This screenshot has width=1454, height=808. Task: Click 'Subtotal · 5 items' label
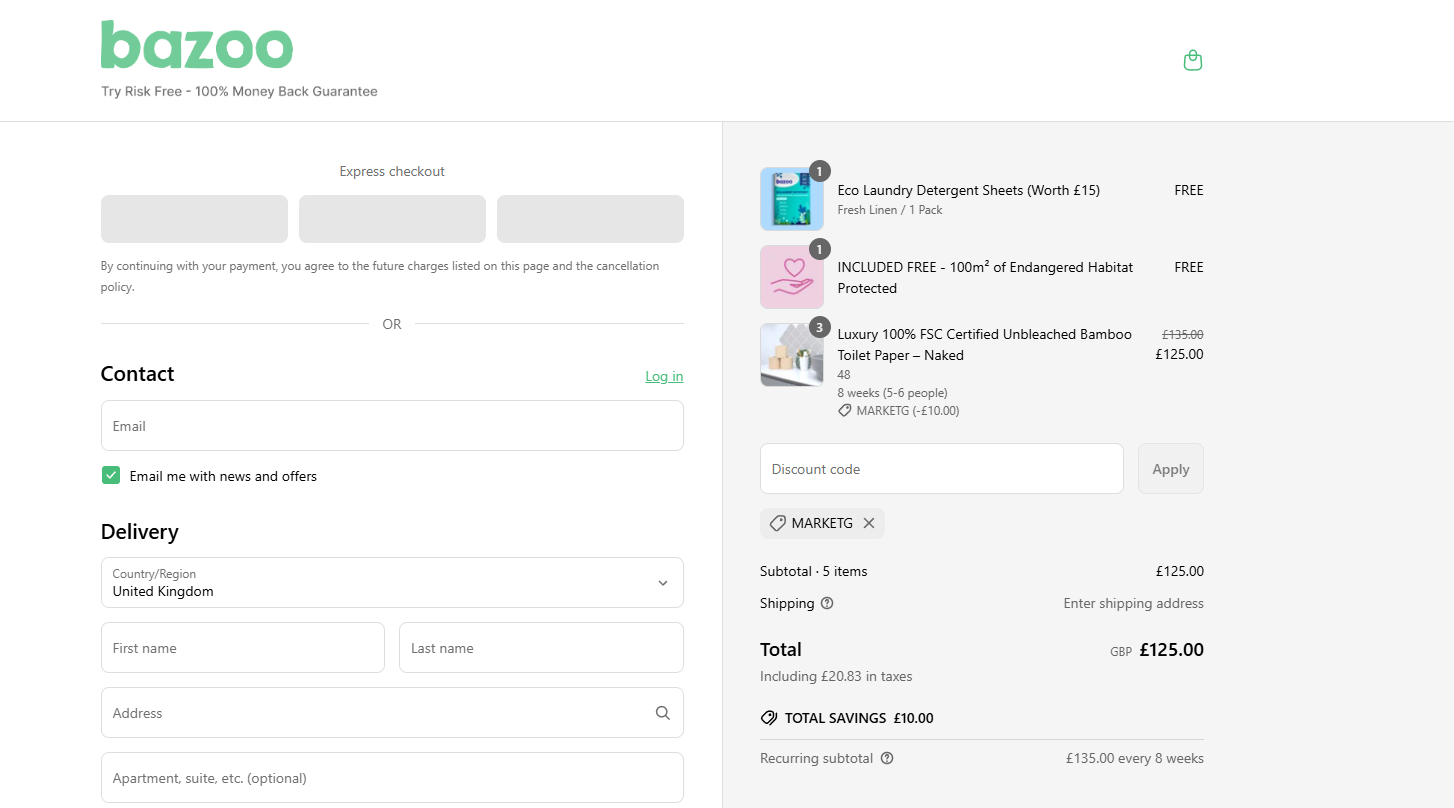[814, 571]
